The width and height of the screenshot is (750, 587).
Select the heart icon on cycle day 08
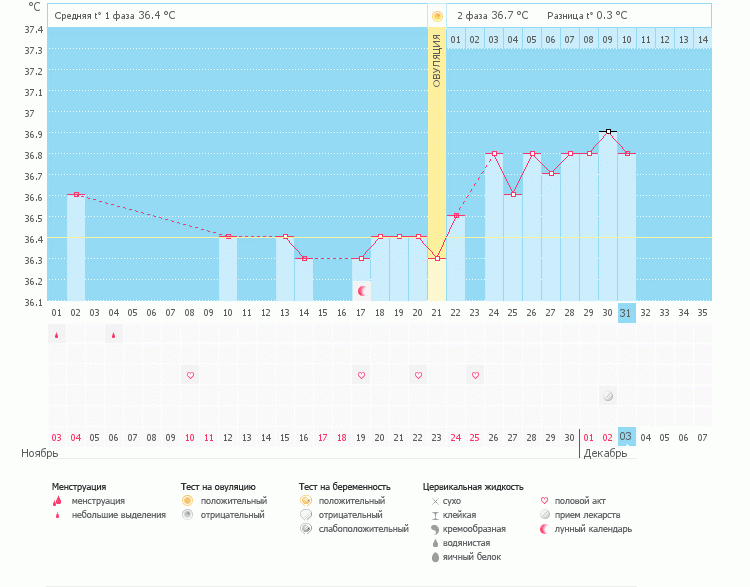coord(190,375)
